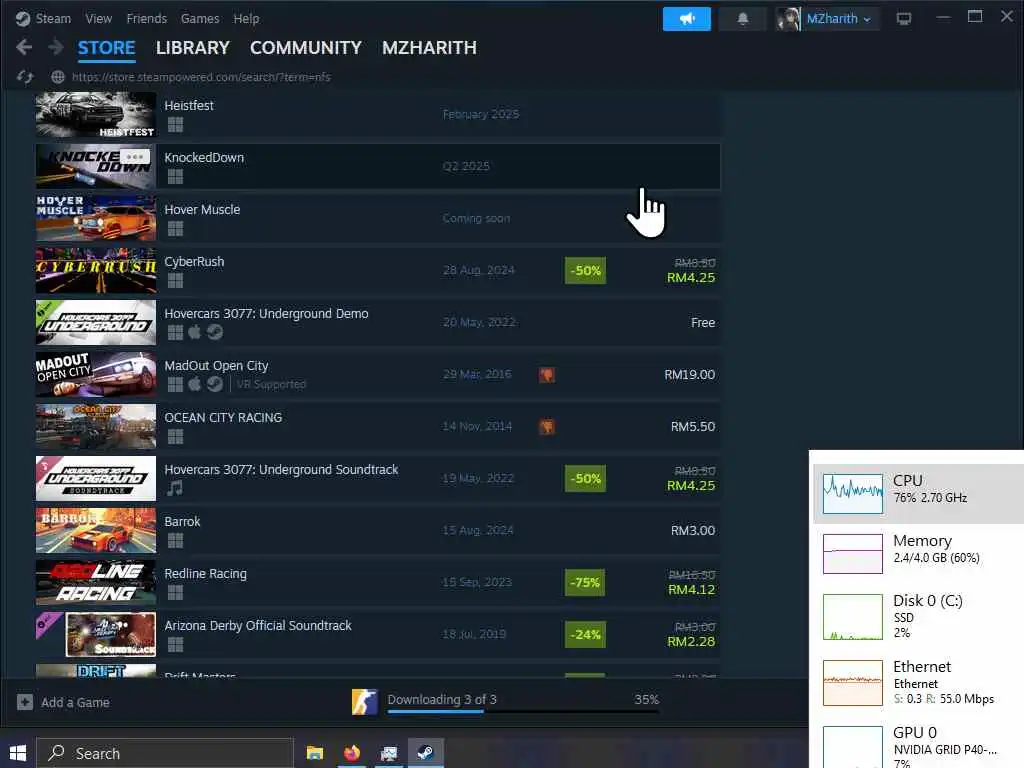This screenshot has height=768, width=1024.
Task: Click the music note icon under Hovercars Soundtrack
Action: (x=174, y=488)
